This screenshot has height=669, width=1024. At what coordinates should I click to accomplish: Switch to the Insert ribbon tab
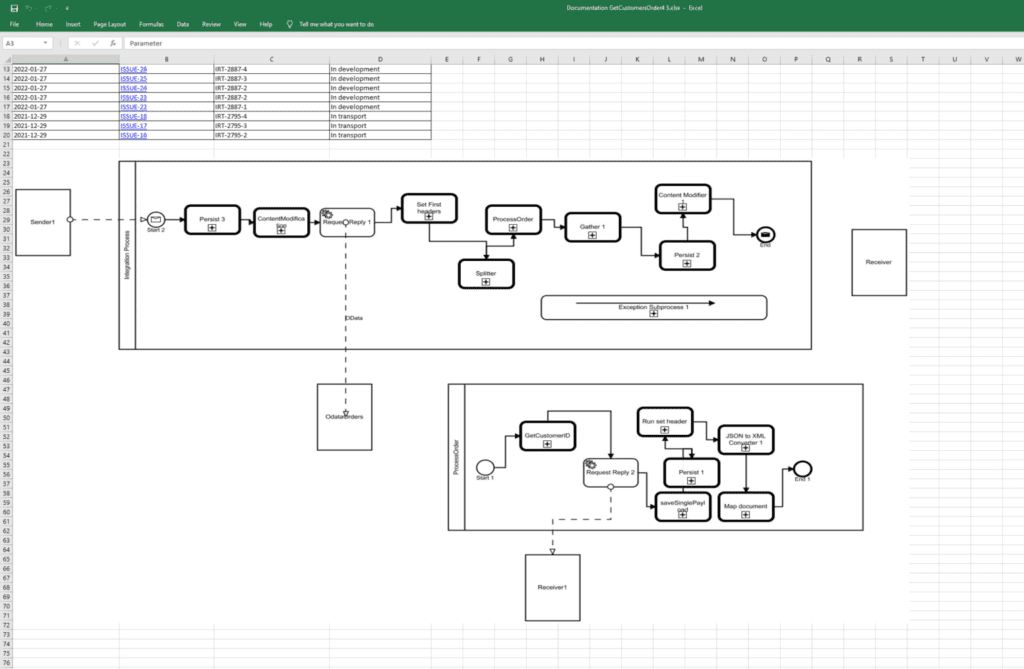click(x=73, y=24)
